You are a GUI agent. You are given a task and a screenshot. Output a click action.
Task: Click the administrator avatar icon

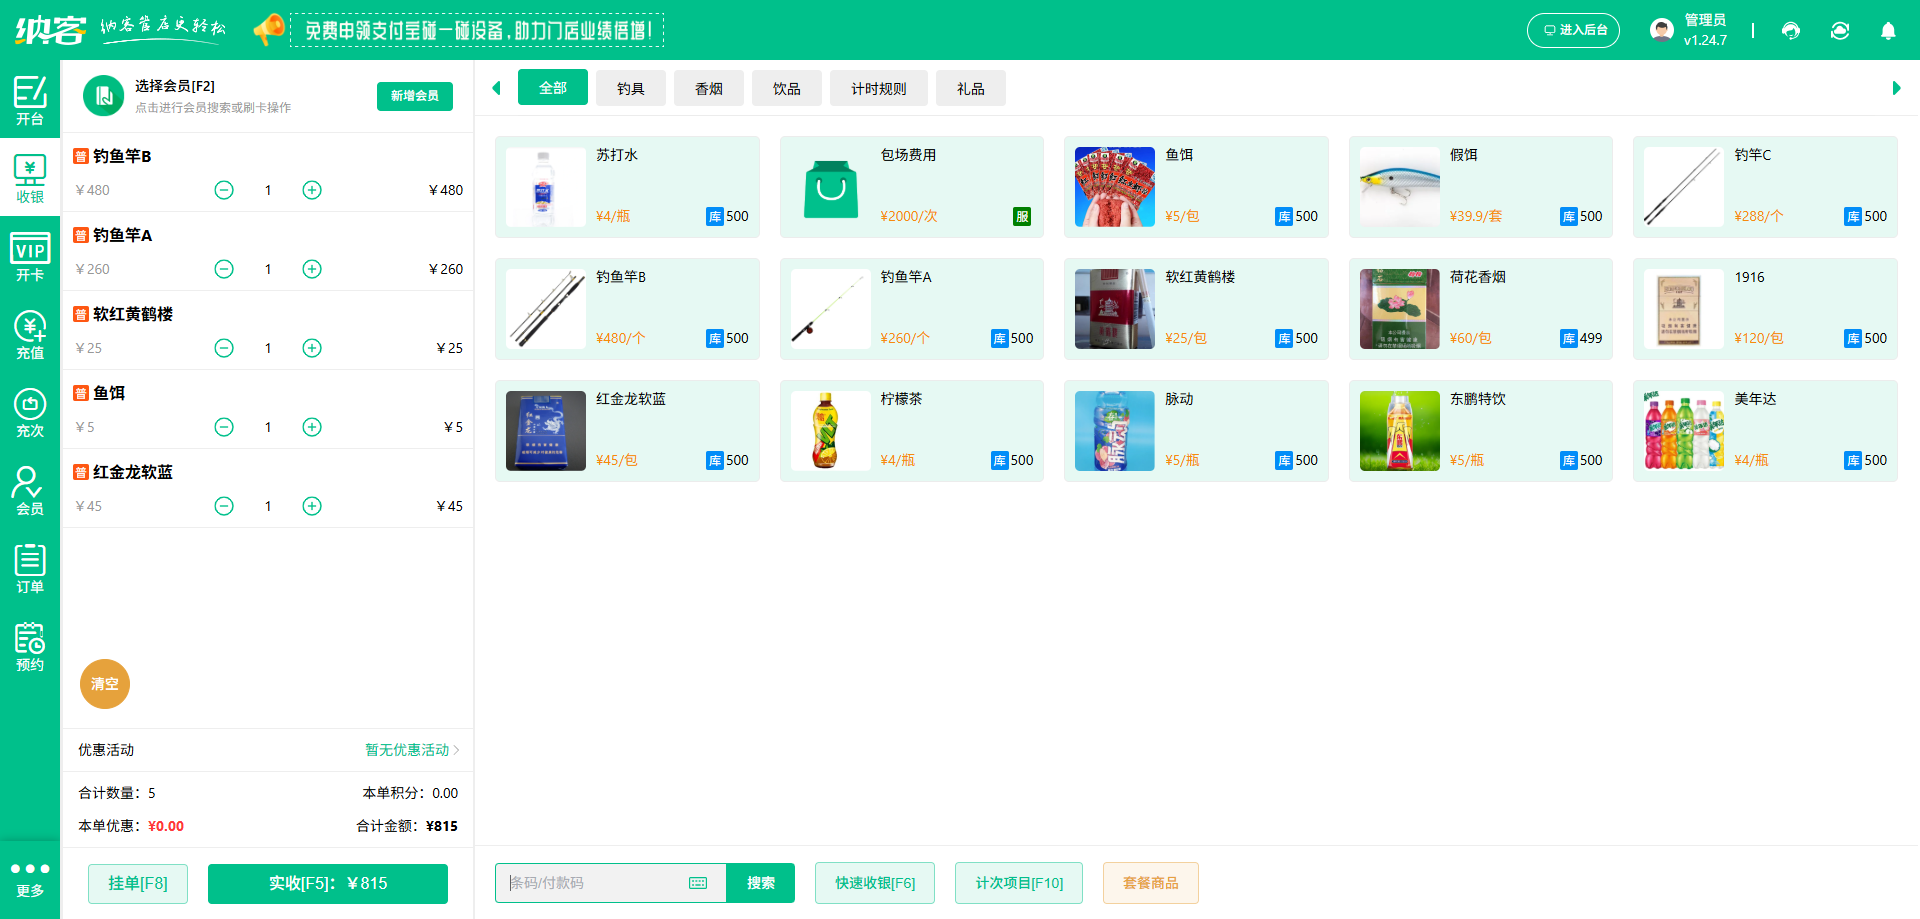pyautogui.click(x=1662, y=30)
